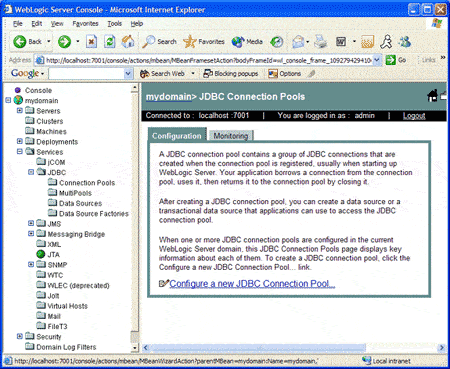Click the address URL field
Screen dimensions: 450x369
point(209,60)
